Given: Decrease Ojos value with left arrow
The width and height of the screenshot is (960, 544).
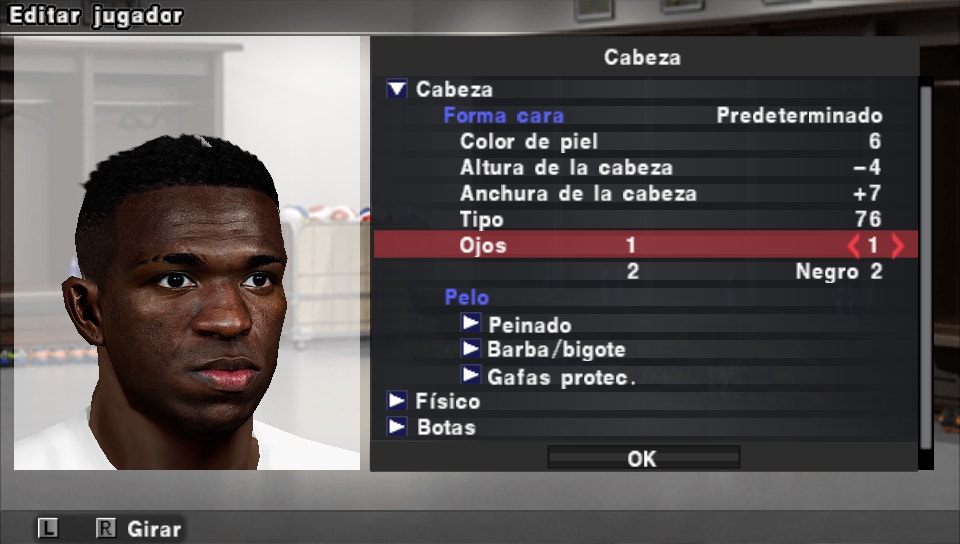Looking at the screenshot, I should pos(853,246).
